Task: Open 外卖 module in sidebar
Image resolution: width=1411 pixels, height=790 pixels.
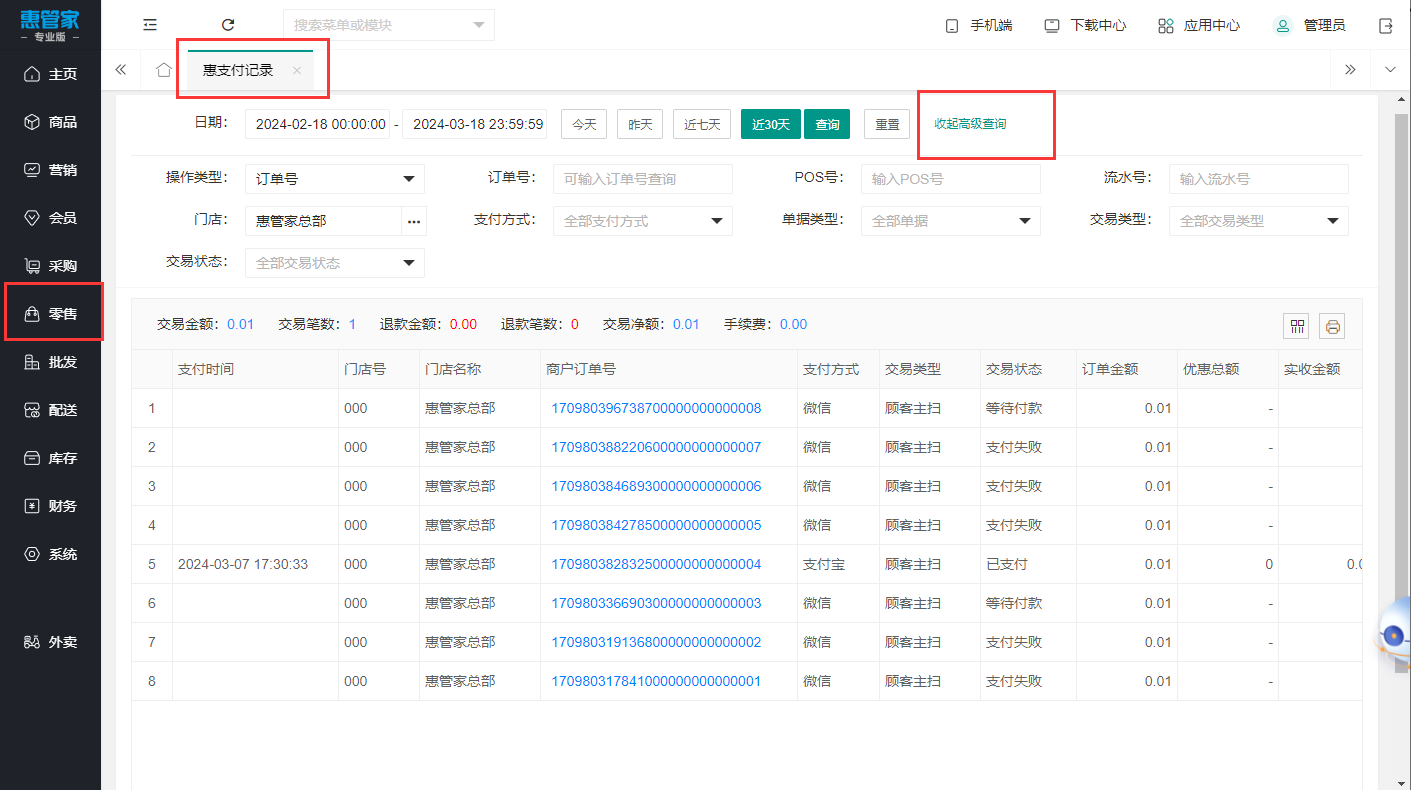Action: coord(51,642)
